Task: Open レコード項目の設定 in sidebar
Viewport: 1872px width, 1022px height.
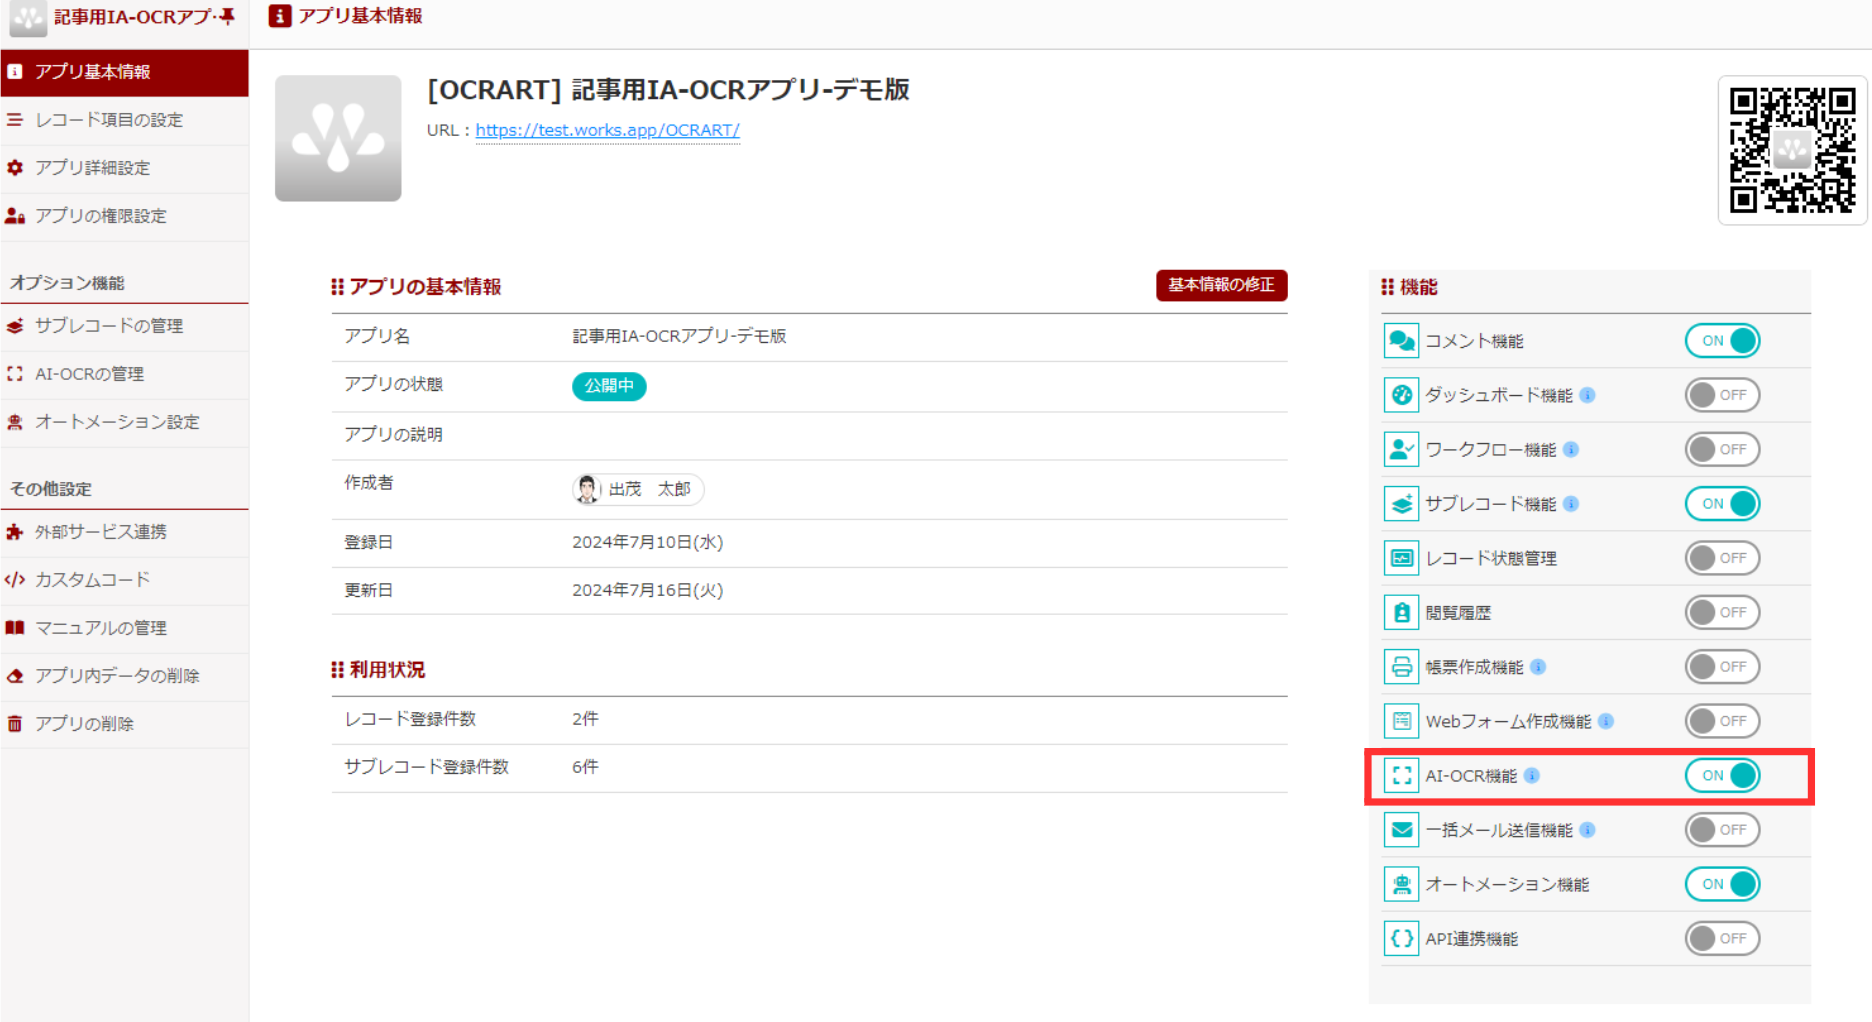Action: pos(109,120)
